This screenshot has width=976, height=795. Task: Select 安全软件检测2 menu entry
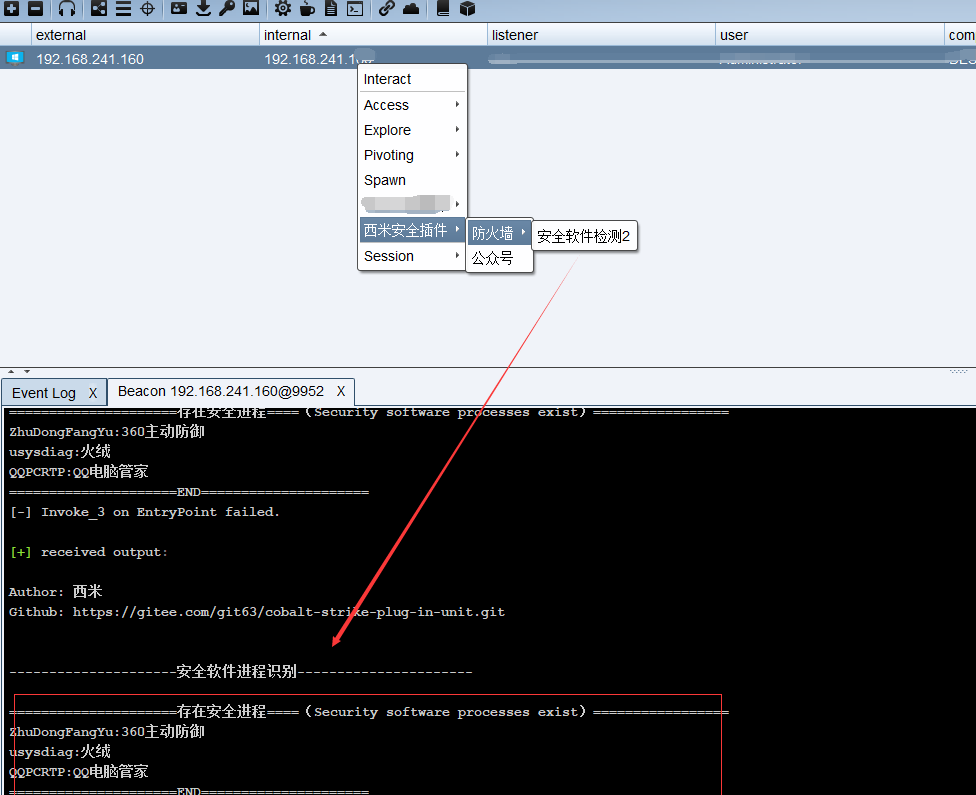583,237
